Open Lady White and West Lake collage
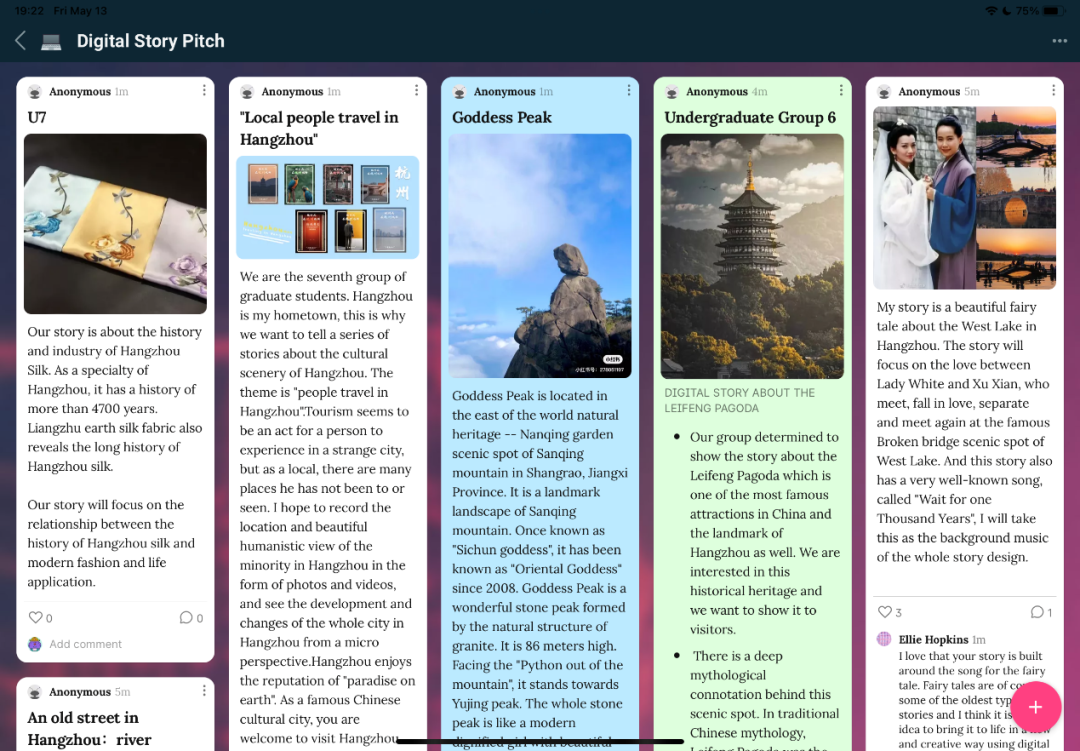The width and height of the screenshot is (1080, 751). (965, 198)
